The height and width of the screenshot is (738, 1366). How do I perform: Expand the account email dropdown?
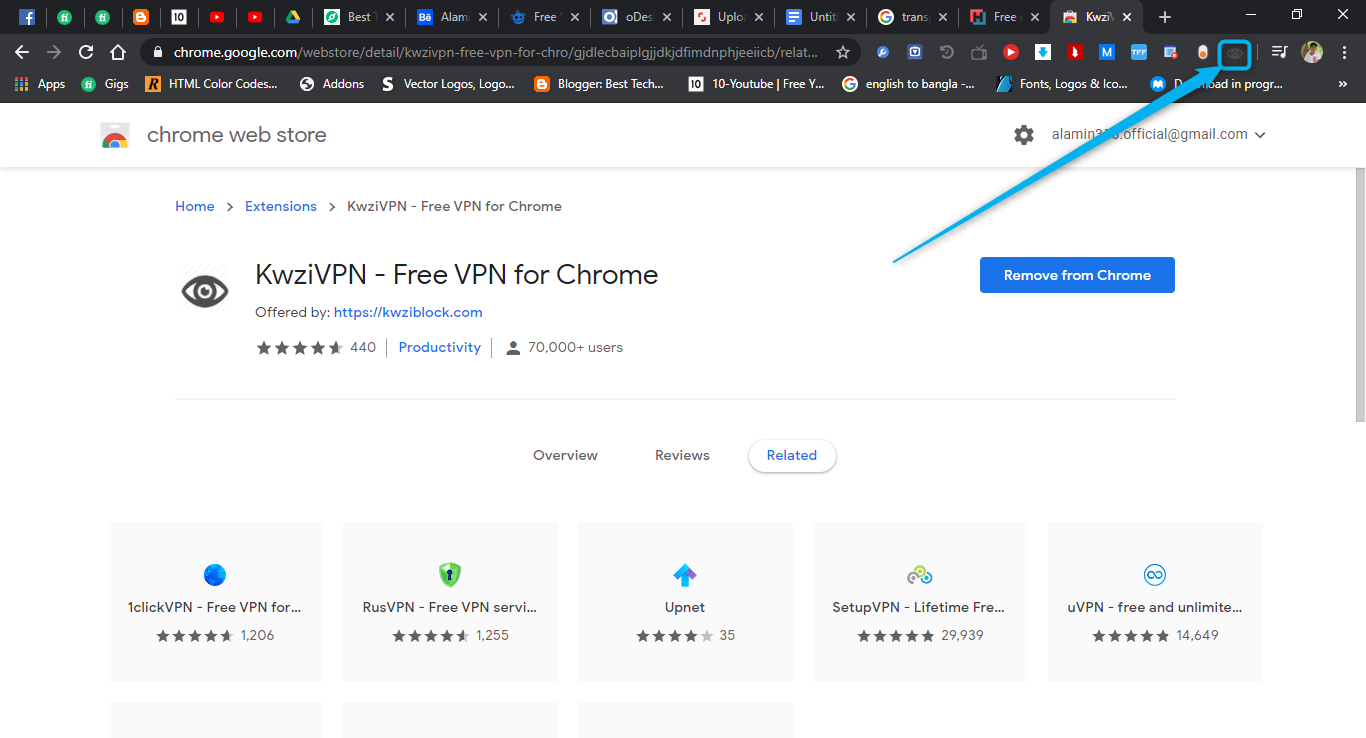pos(1260,135)
